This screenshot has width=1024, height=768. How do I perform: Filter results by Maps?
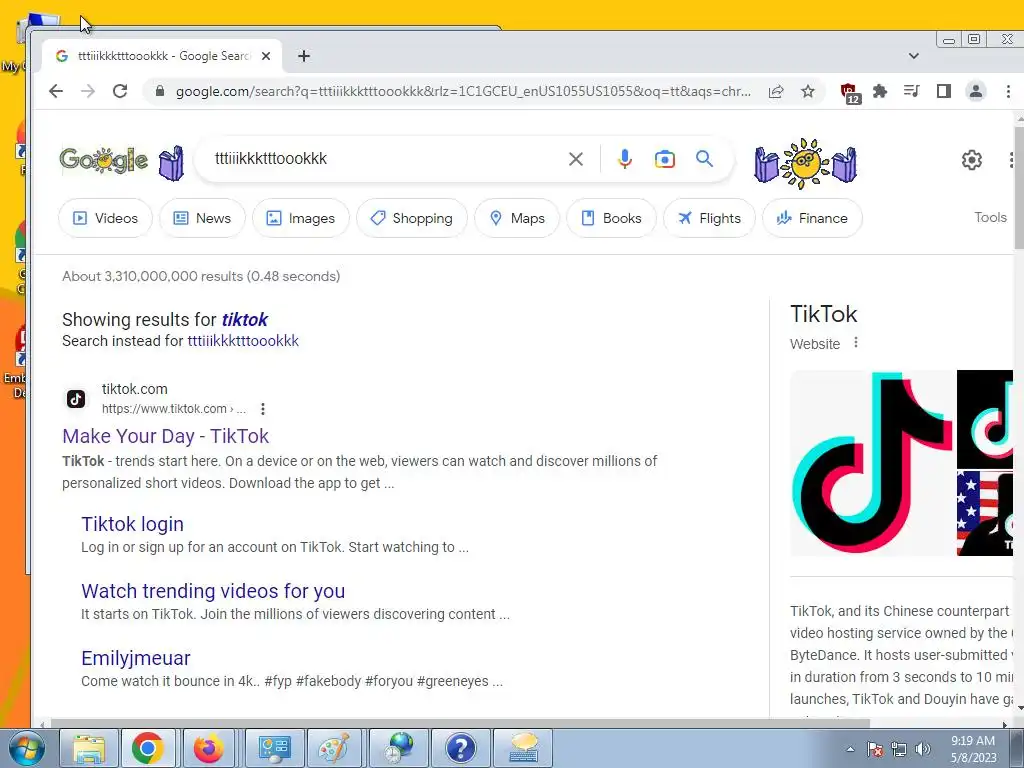pyautogui.click(x=517, y=218)
